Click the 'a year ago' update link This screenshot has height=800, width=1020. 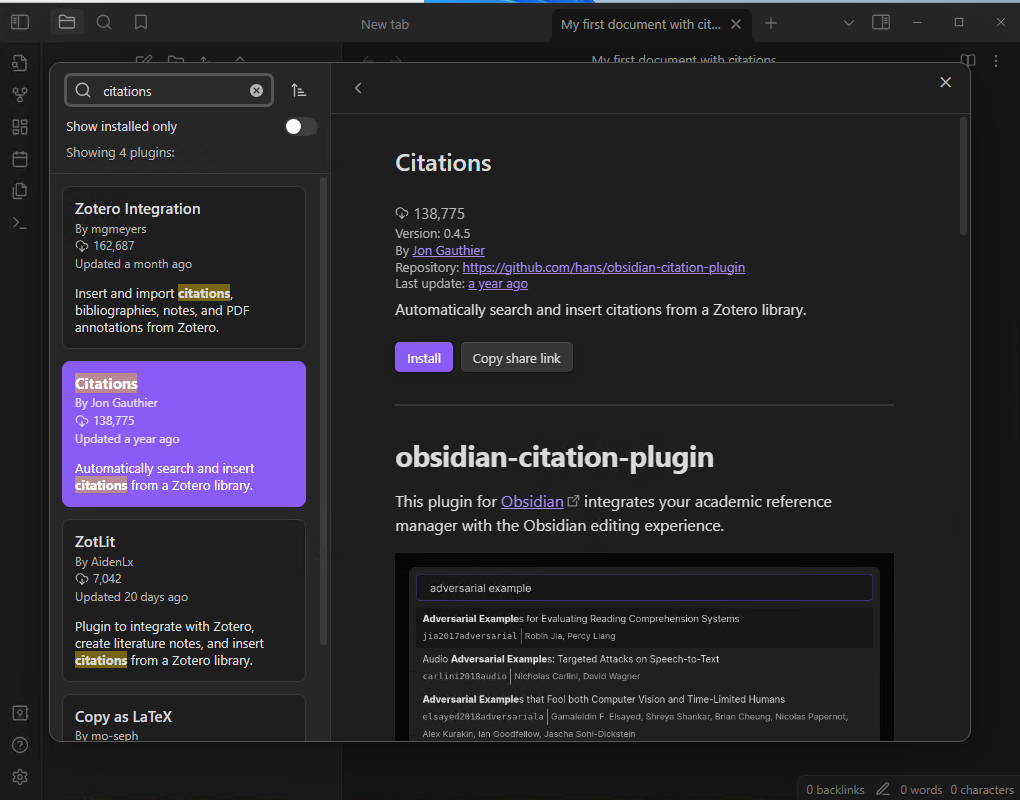[x=498, y=284]
